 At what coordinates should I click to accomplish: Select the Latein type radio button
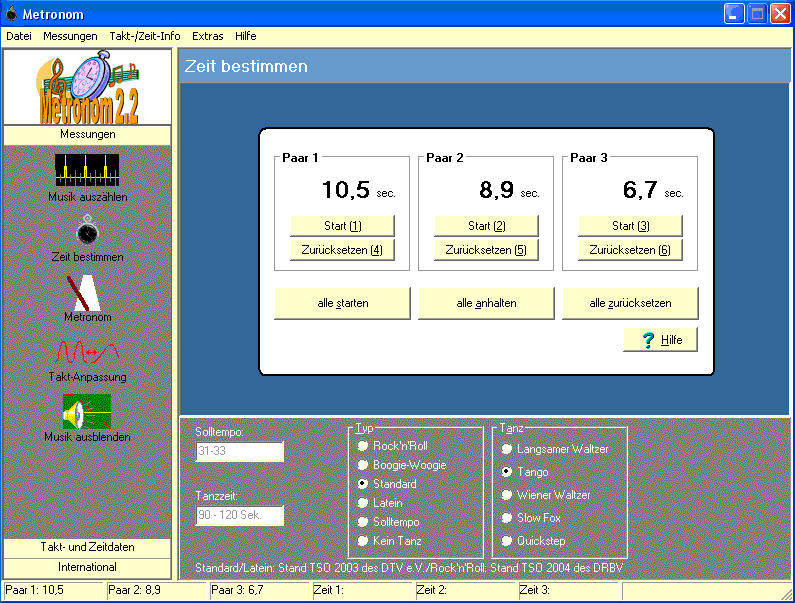(x=363, y=503)
